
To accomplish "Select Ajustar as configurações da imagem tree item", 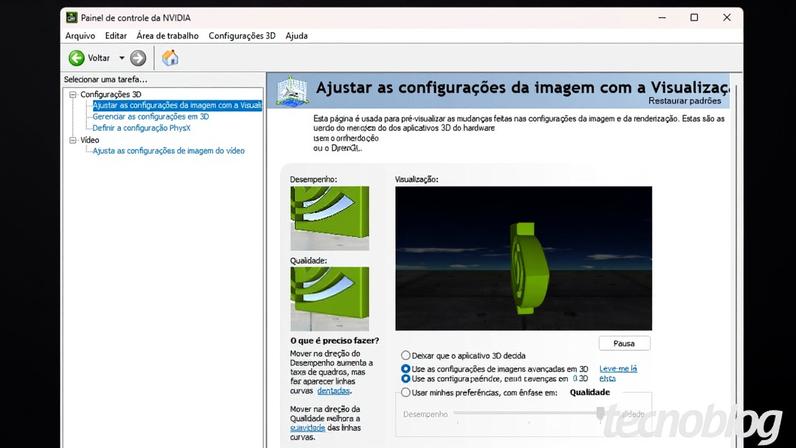I will 177,105.
